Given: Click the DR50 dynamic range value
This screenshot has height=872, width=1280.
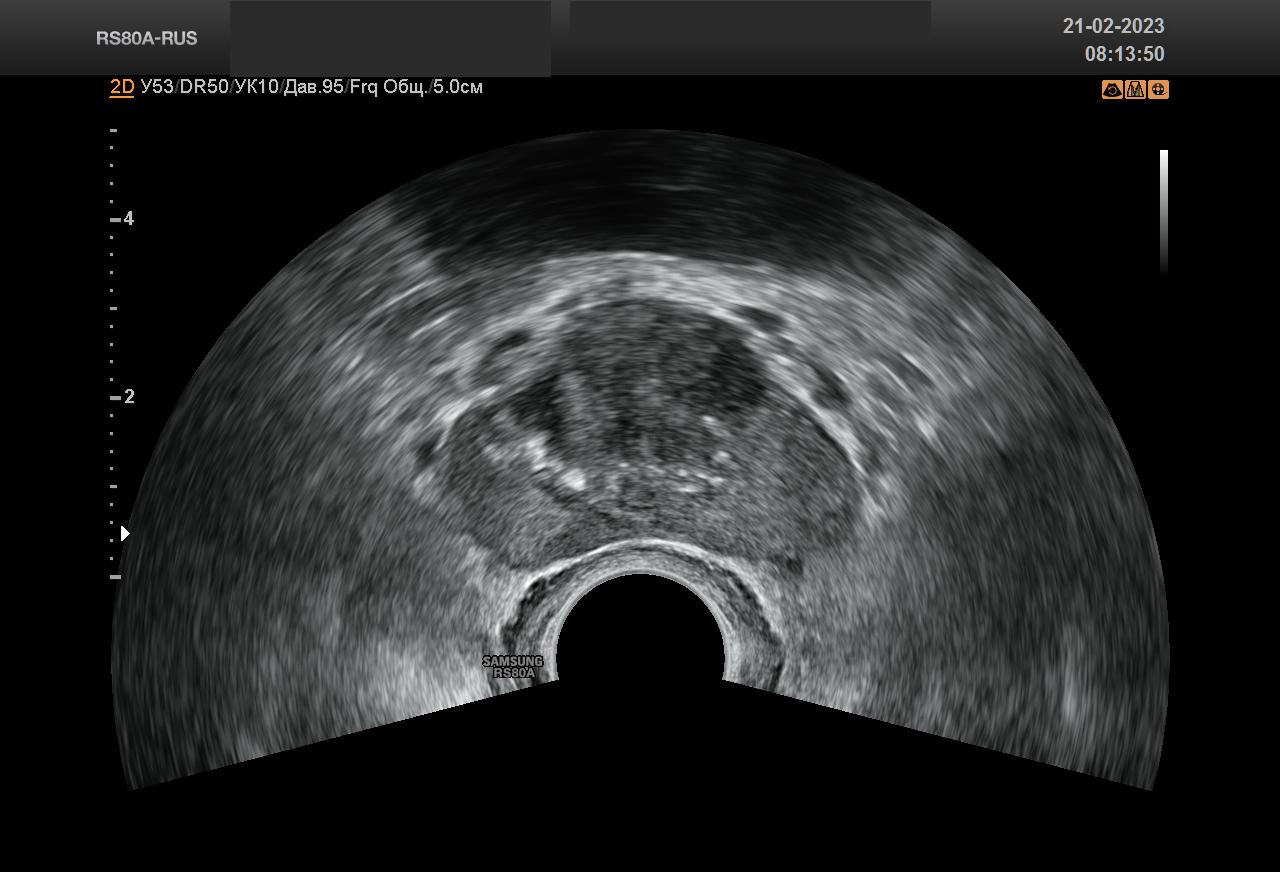Looking at the screenshot, I should pos(204,87).
